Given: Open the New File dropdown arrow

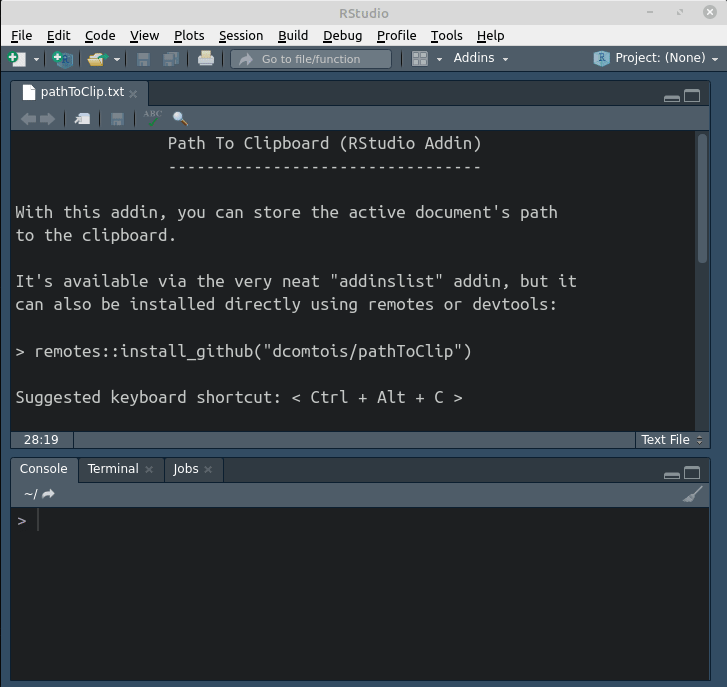Looking at the screenshot, I should pyautogui.click(x=36, y=59).
